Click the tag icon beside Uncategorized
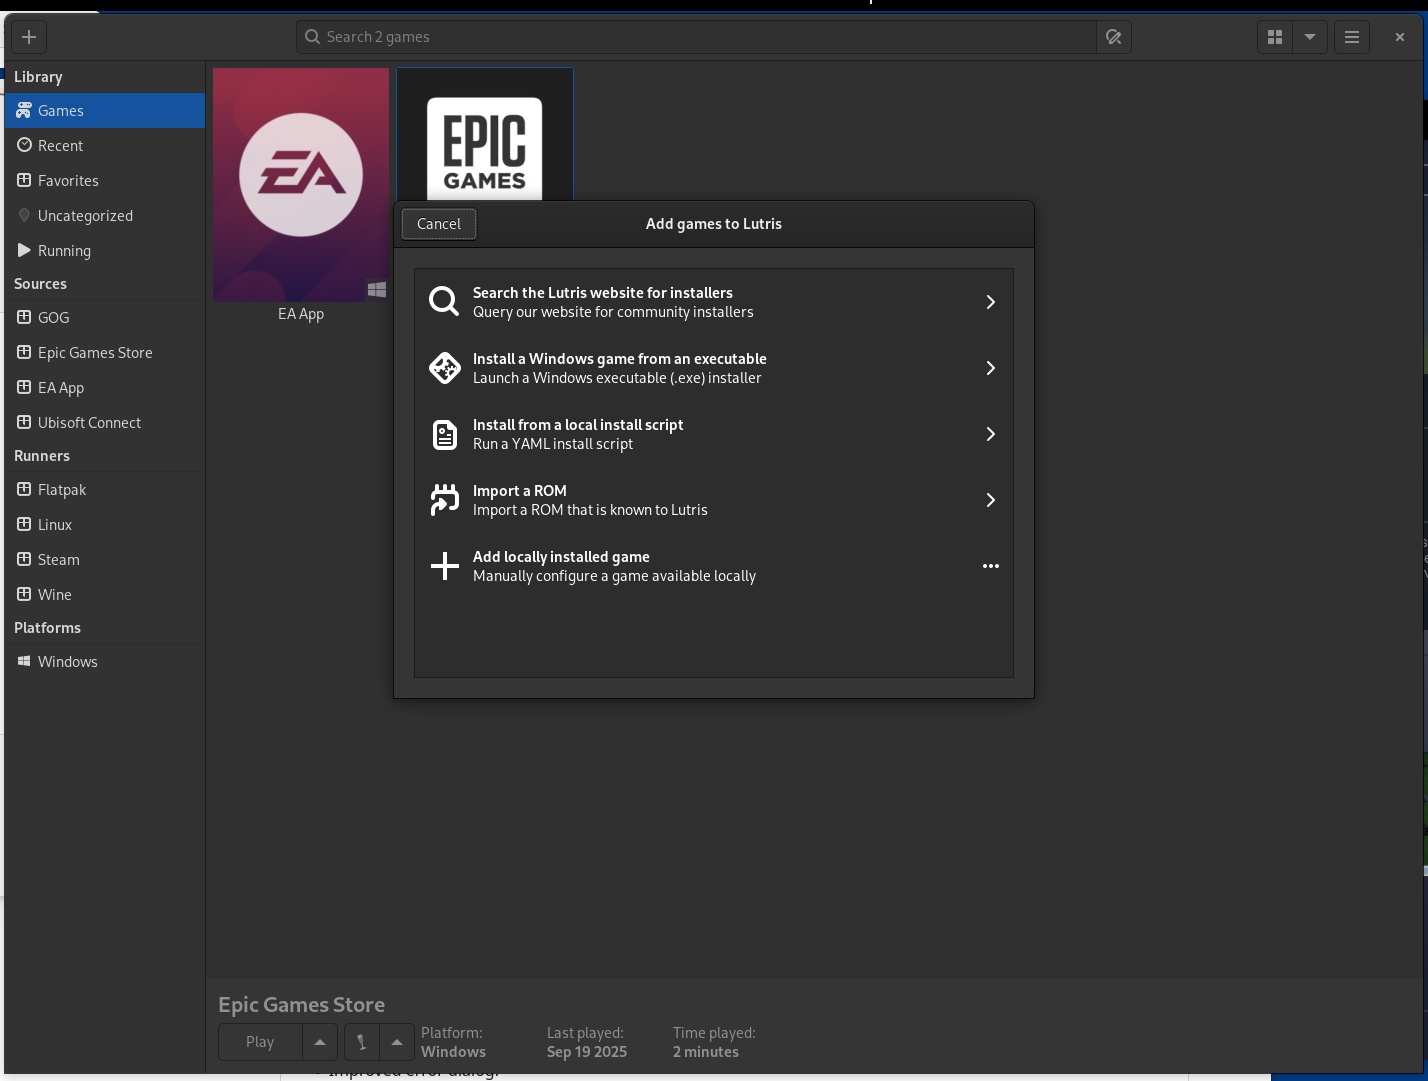This screenshot has height=1081, width=1428. [x=24, y=215]
